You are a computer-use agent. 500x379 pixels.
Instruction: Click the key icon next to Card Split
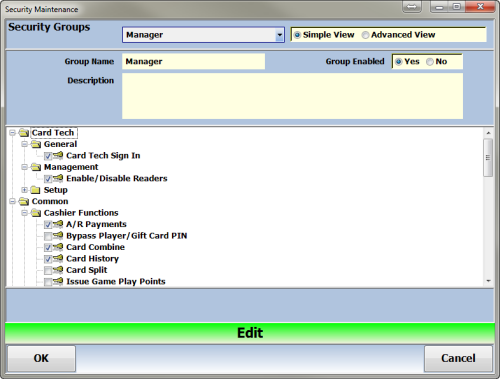(58, 270)
